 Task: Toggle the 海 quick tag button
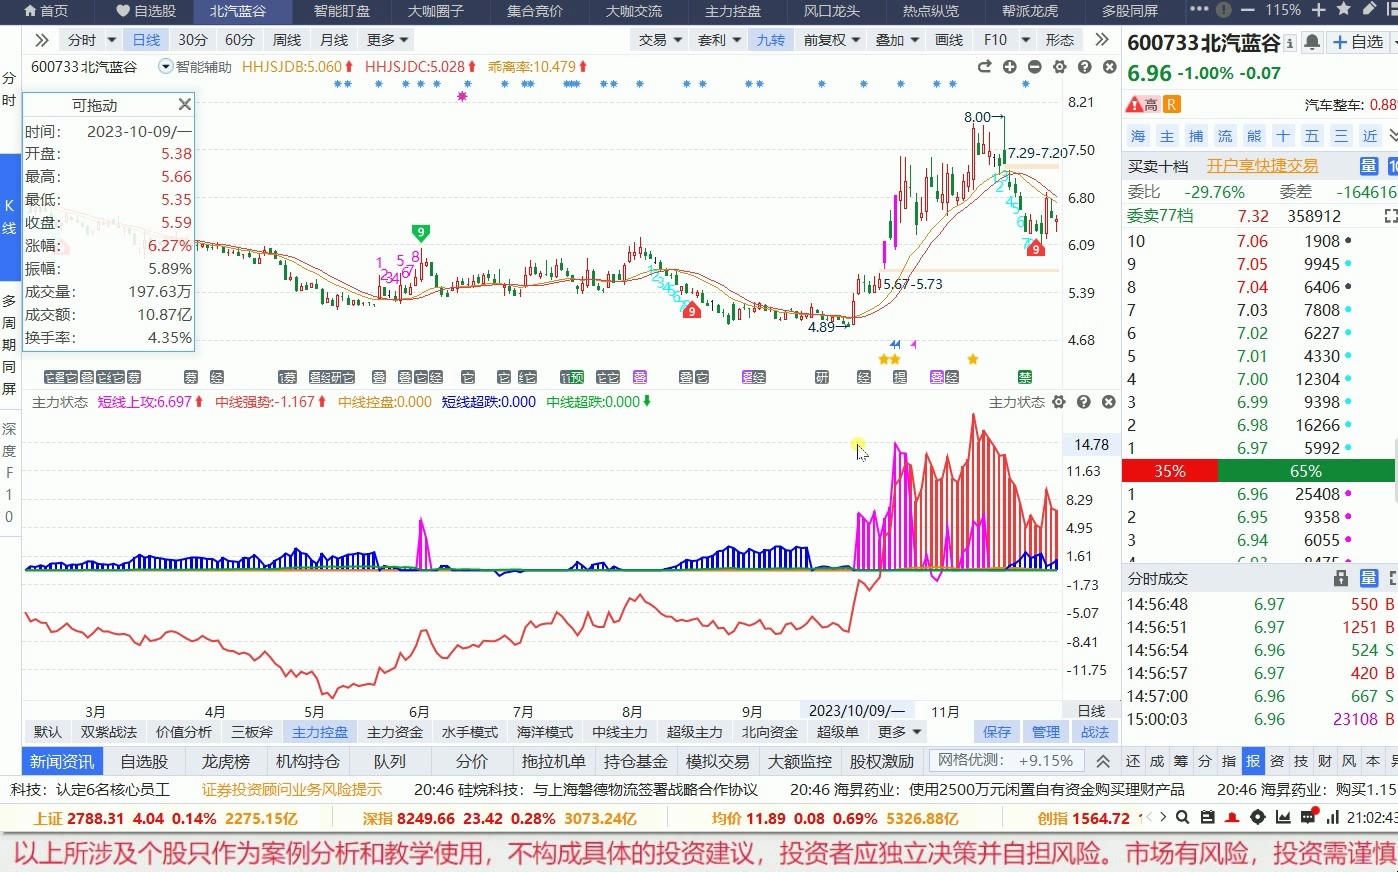(x=1138, y=136)
